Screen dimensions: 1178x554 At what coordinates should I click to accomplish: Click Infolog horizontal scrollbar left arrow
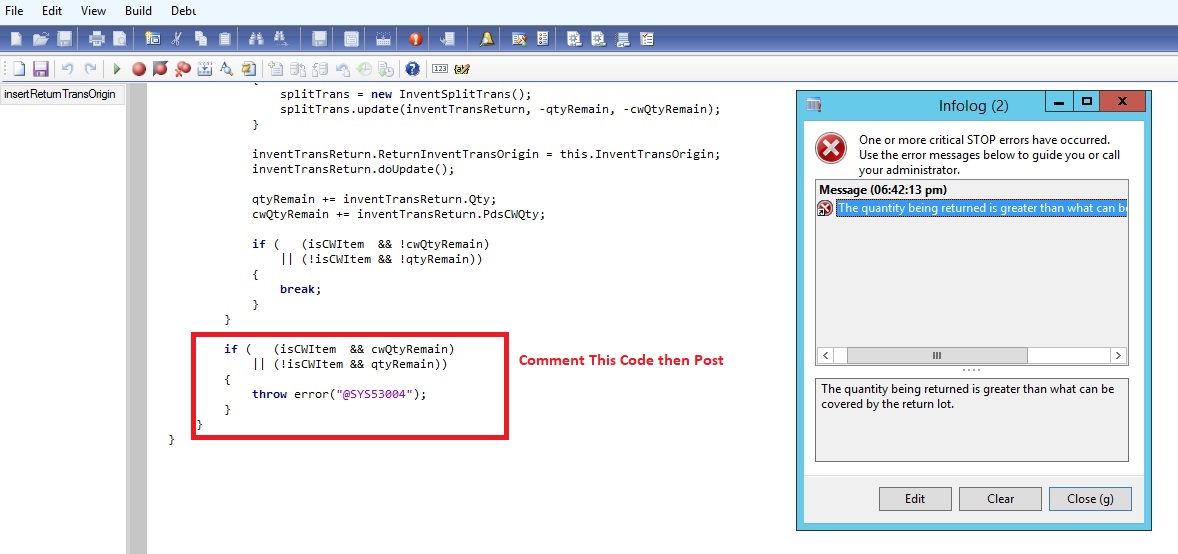pyautogui.click(x=824, y=355)
